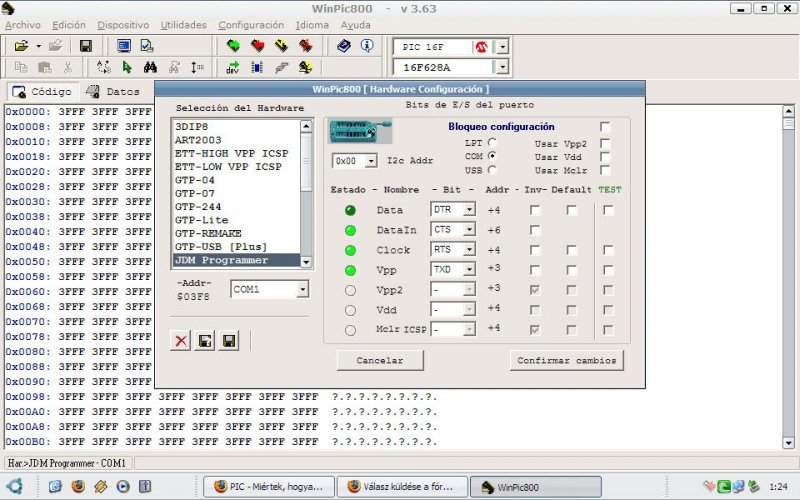Open the Edición menu
The width and height of the screenshot is (800, 500).
(x=69, y=25)
